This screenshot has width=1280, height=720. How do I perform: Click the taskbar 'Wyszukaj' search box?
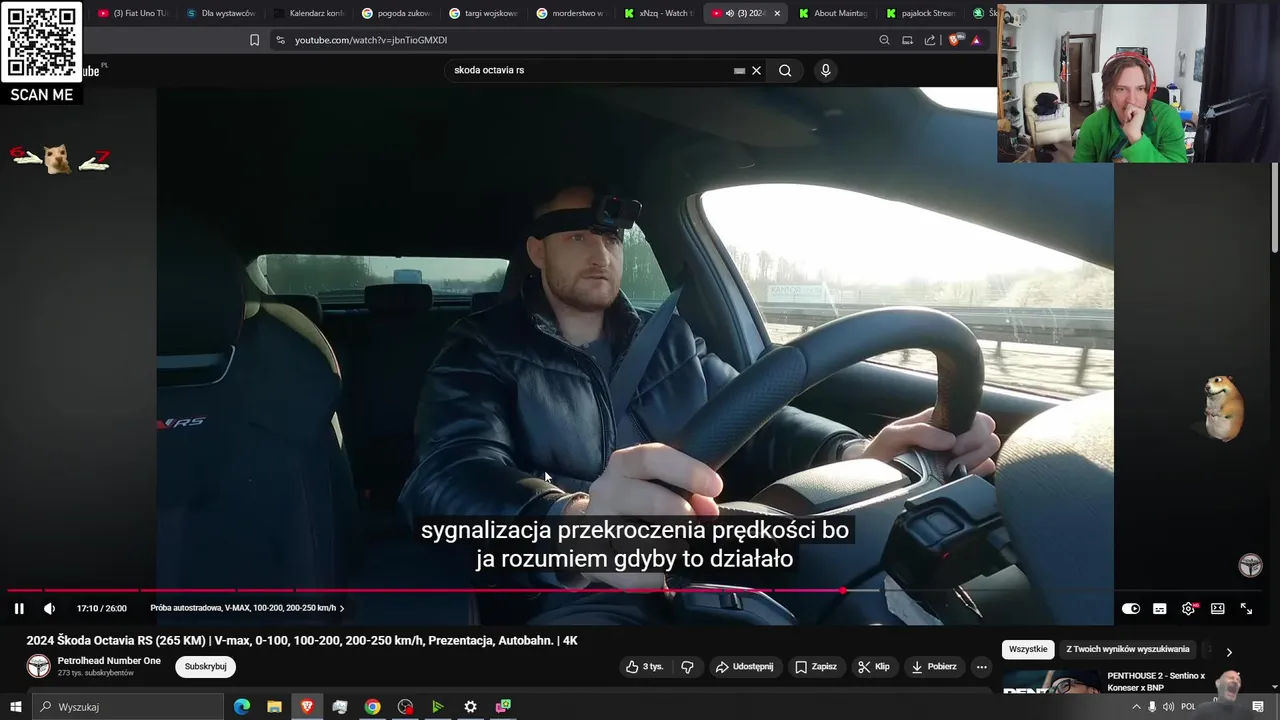(127, 707)
